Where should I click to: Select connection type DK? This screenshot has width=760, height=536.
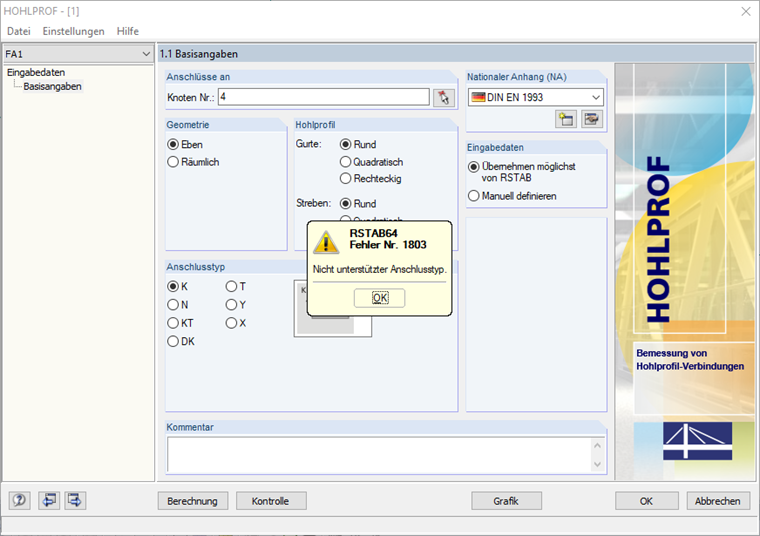click(181, 341)
